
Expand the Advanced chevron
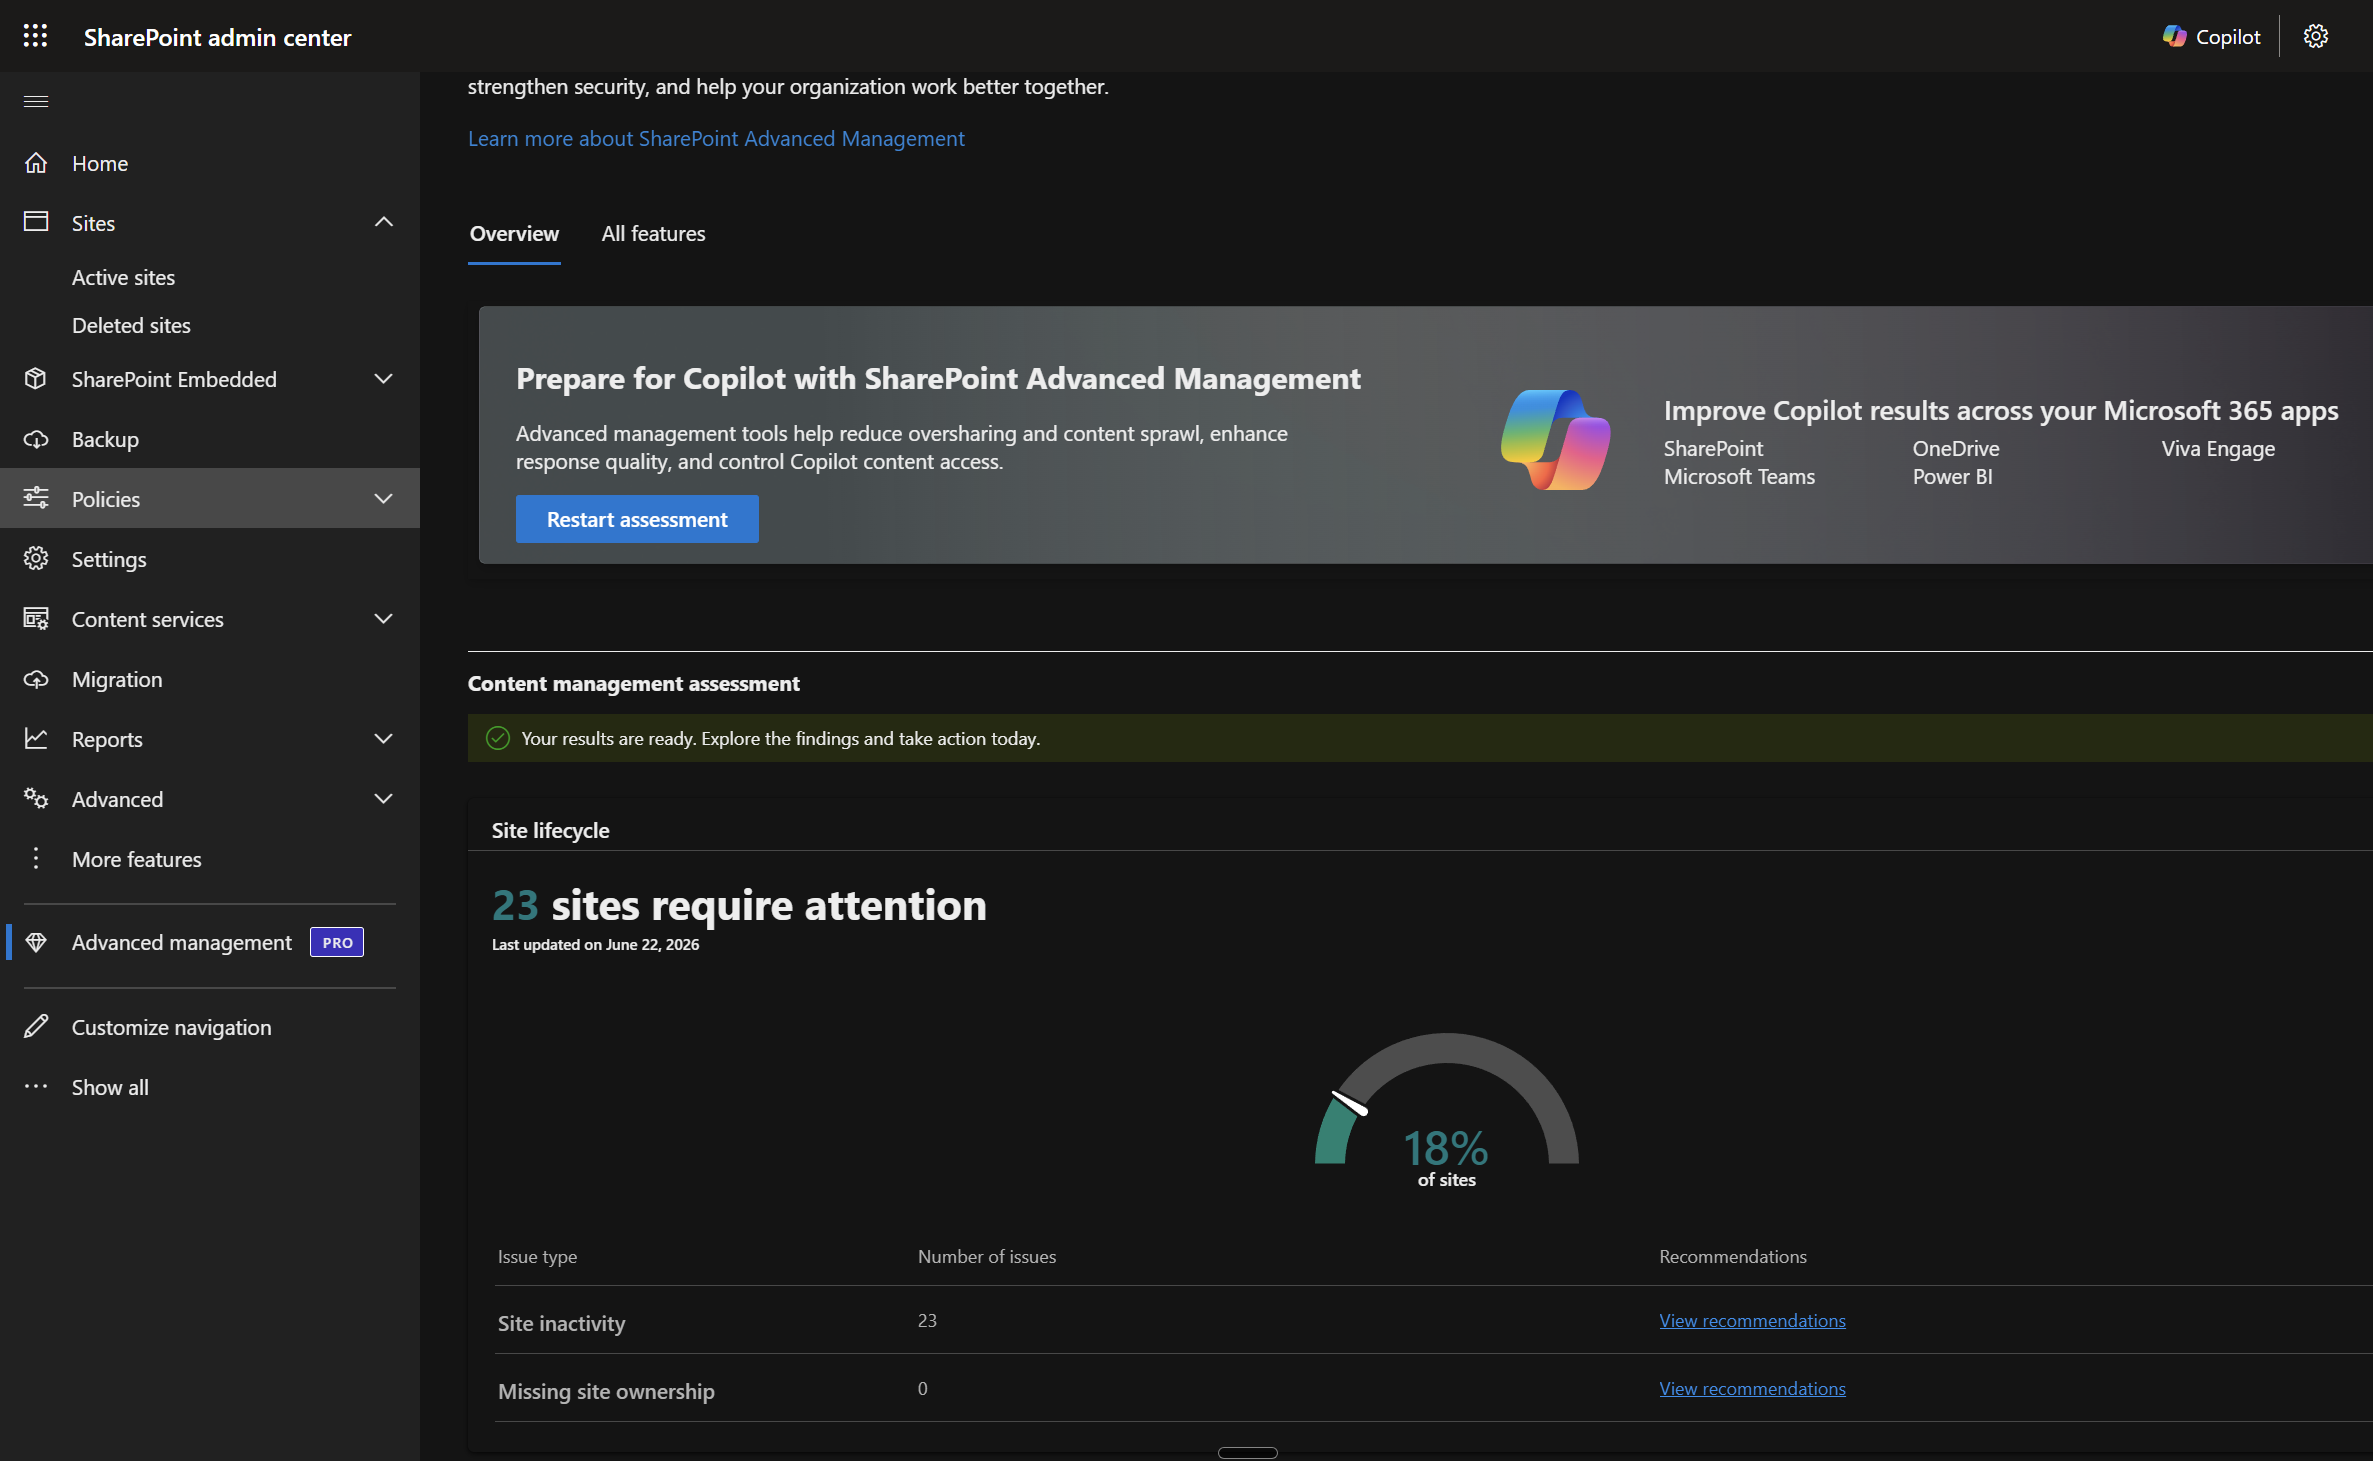(384, 799)
